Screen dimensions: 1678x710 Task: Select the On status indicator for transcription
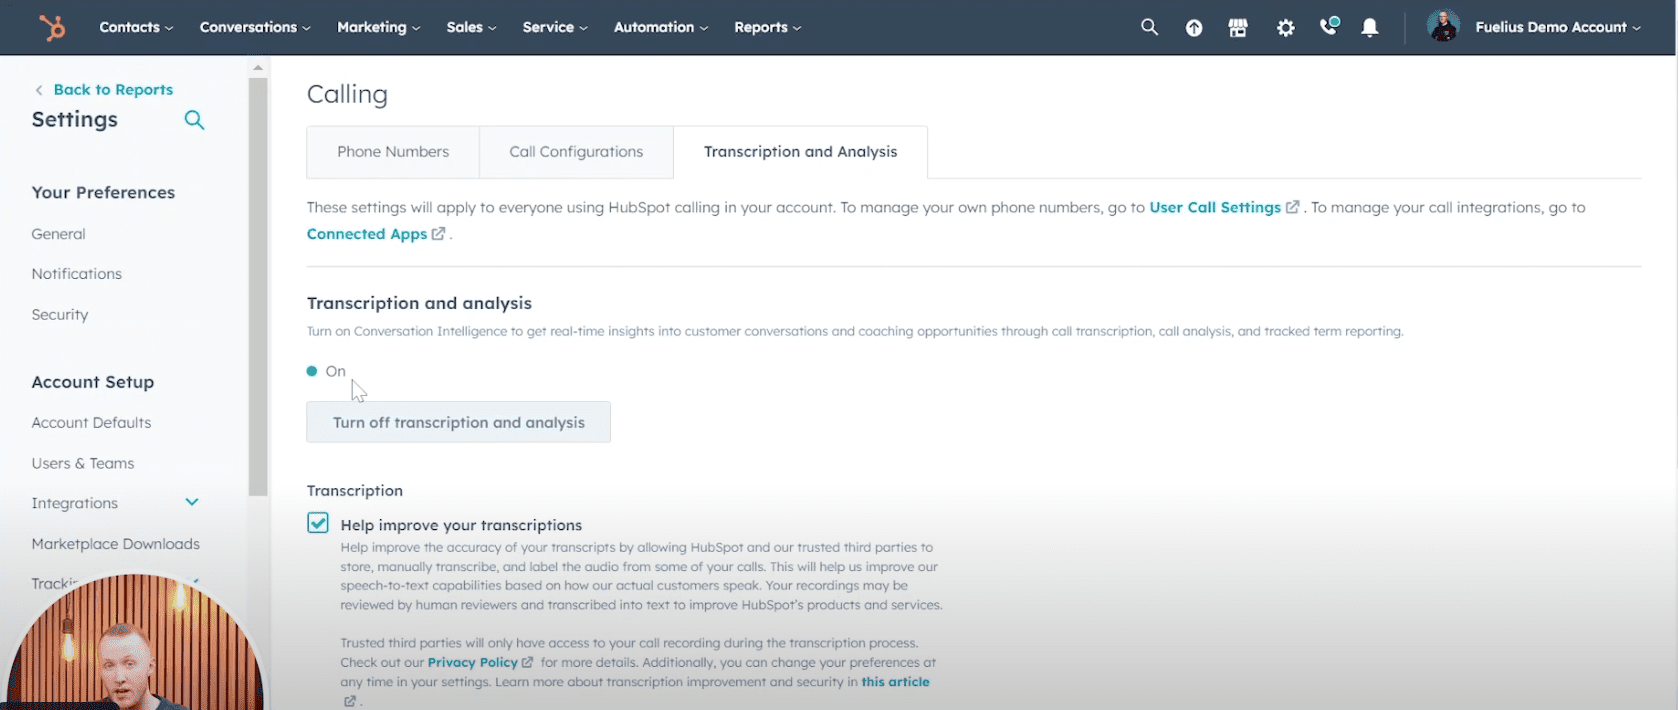click(313, 370)
